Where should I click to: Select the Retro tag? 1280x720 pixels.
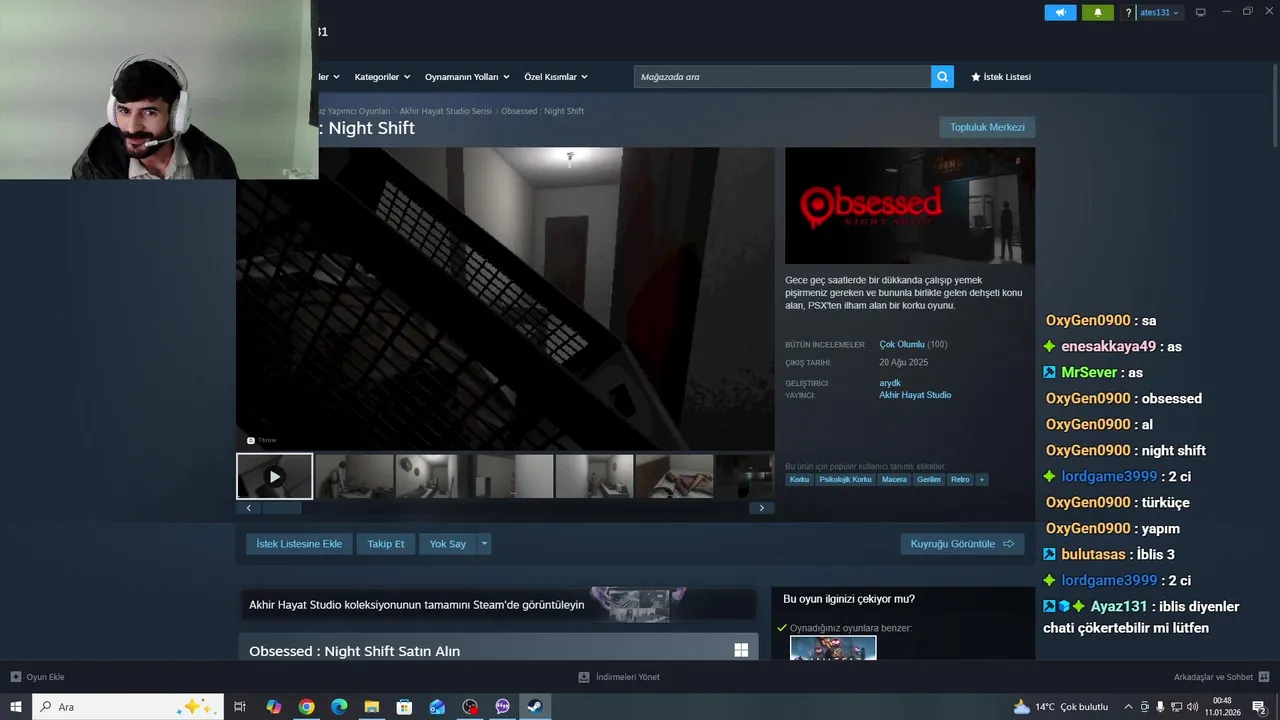click(960, 480)
